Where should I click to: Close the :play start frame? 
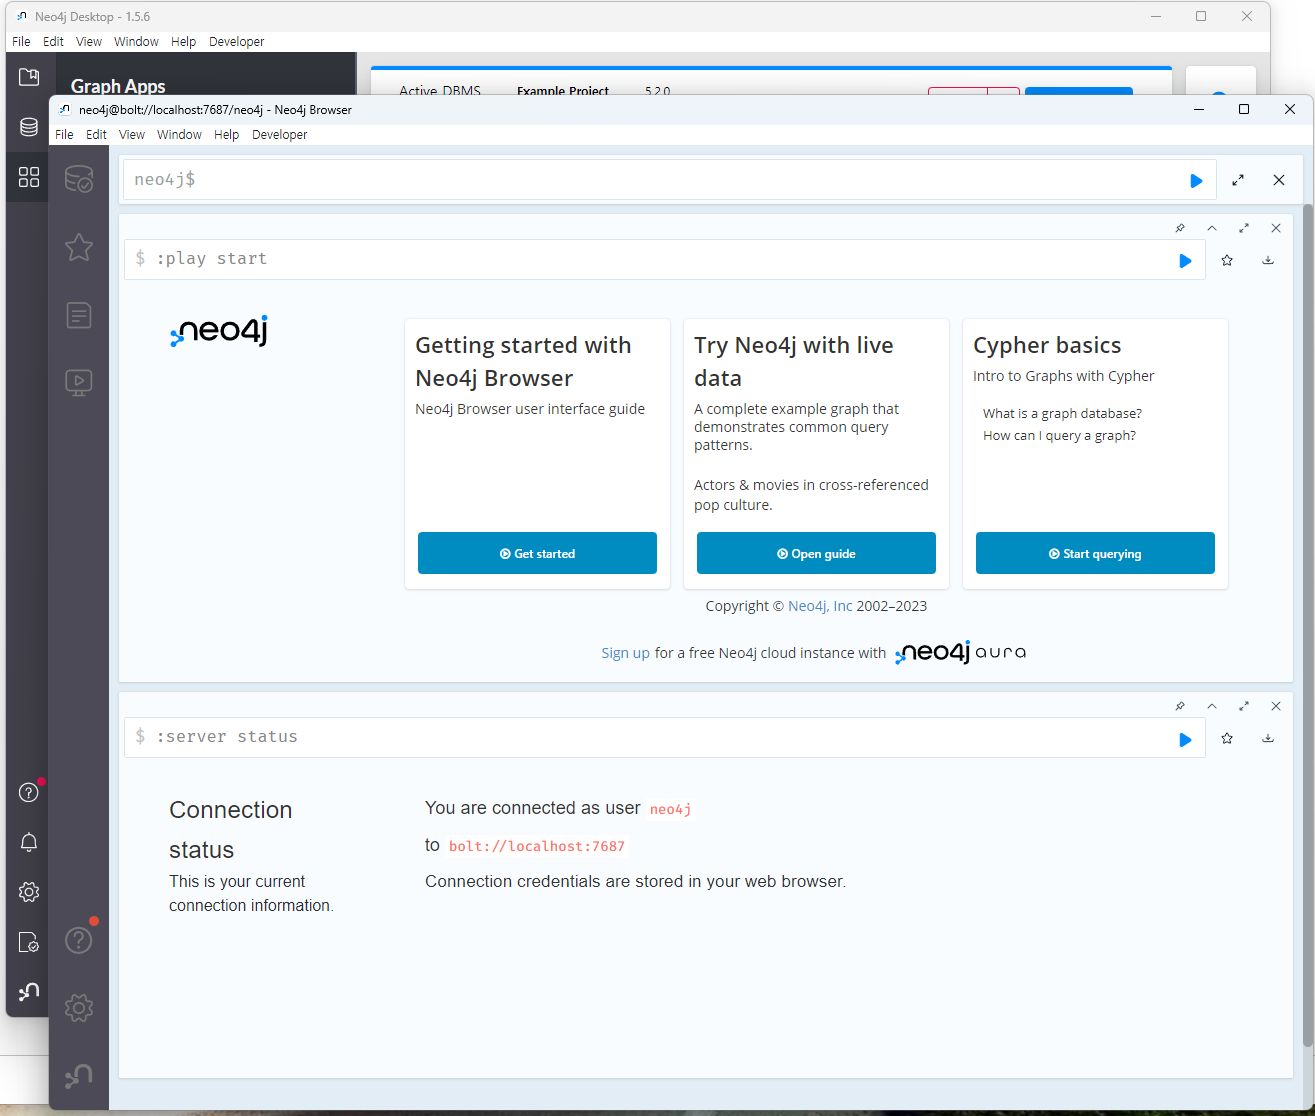point(1276,228)
